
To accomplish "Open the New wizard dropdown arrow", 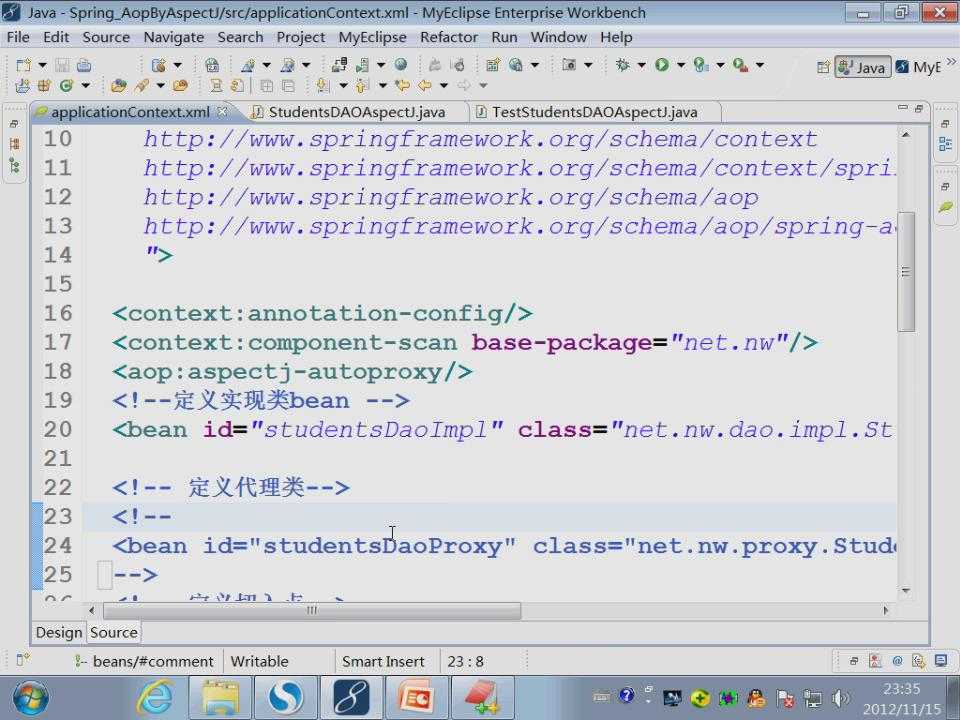I will click(42, 65).
